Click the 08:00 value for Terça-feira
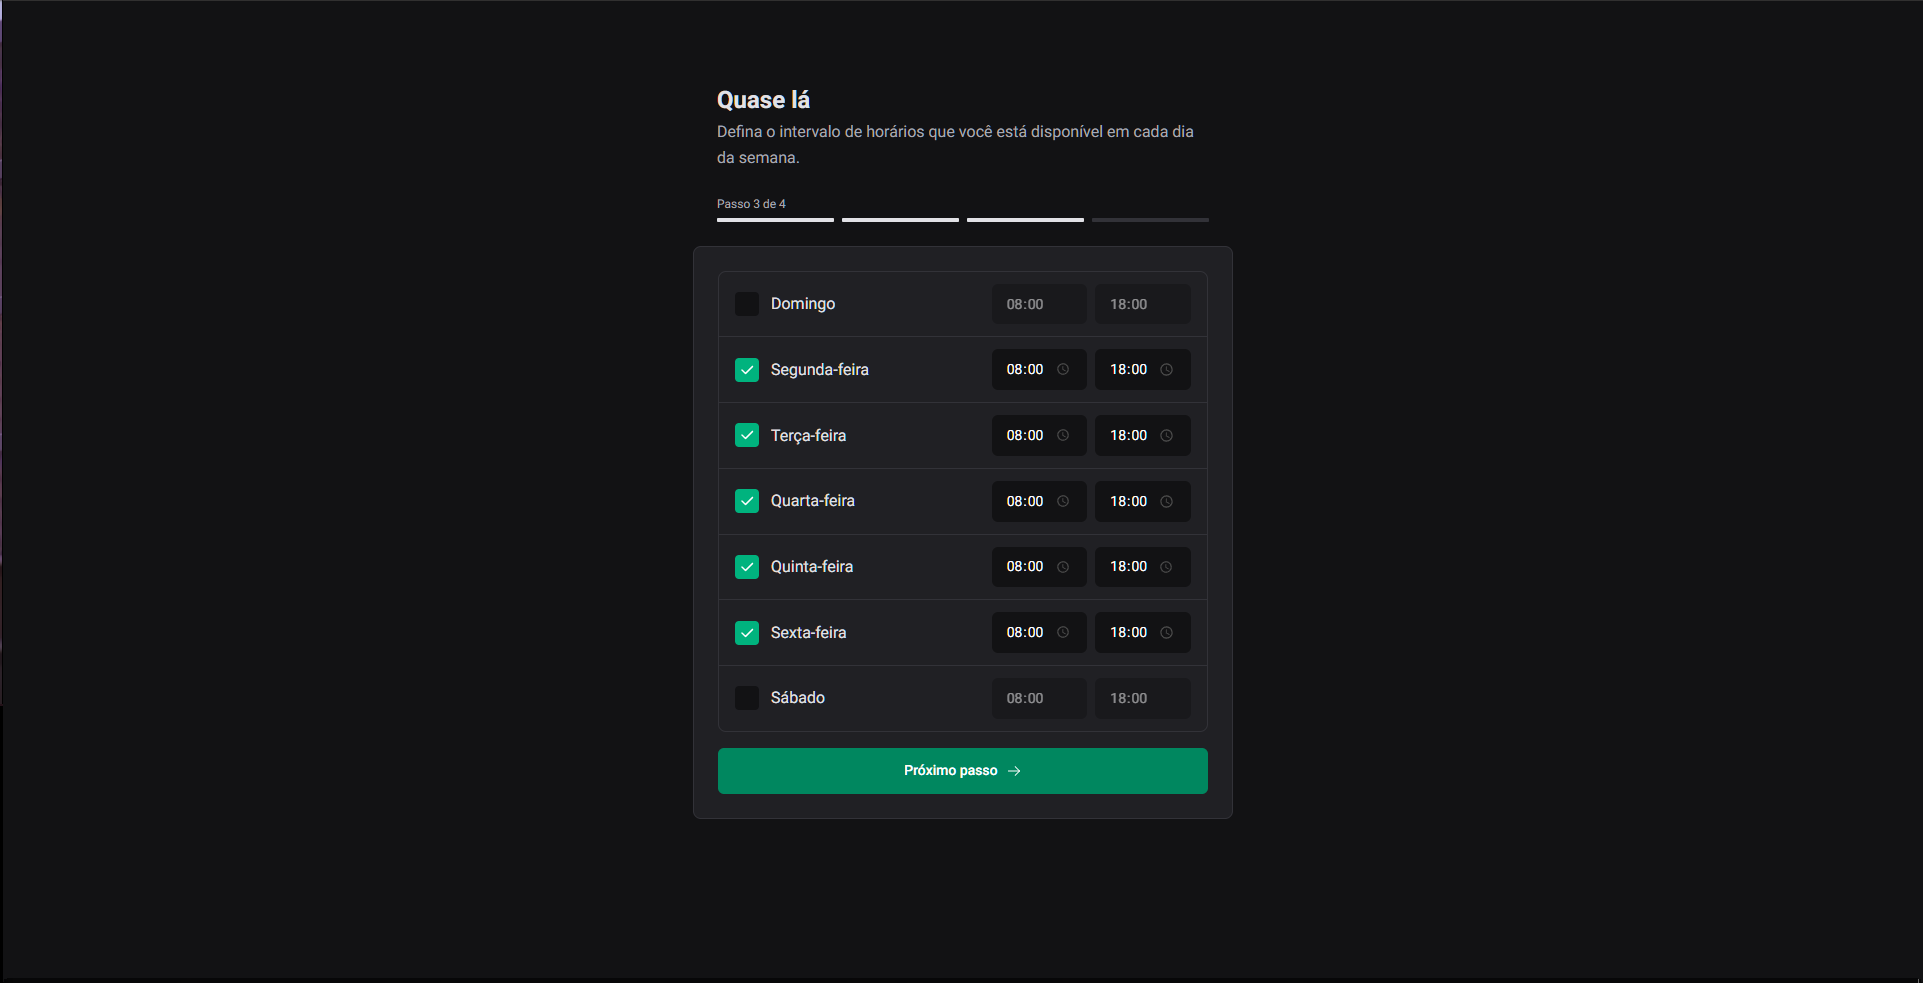 click(x=1025, y=436)
